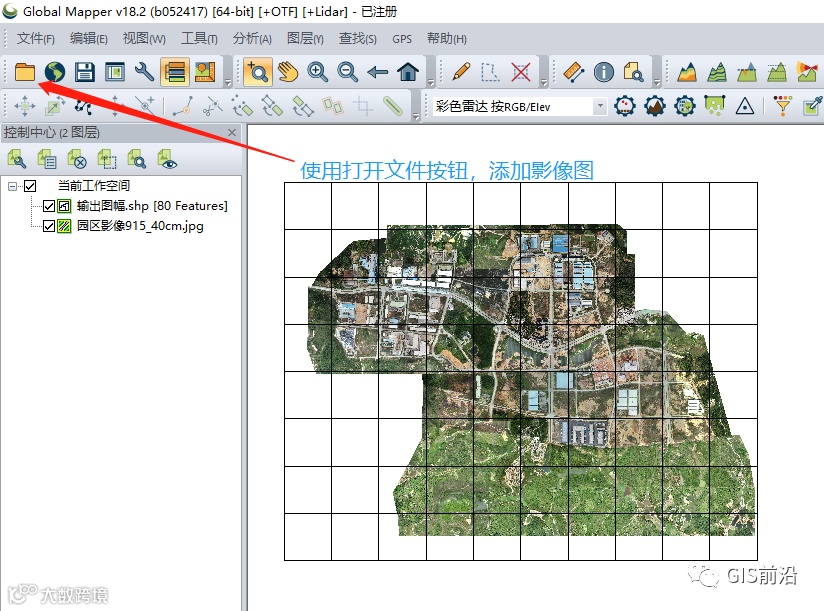824x611 pixels.
Task: Click the contour generation green mountain icon
Action: (717, 72)
